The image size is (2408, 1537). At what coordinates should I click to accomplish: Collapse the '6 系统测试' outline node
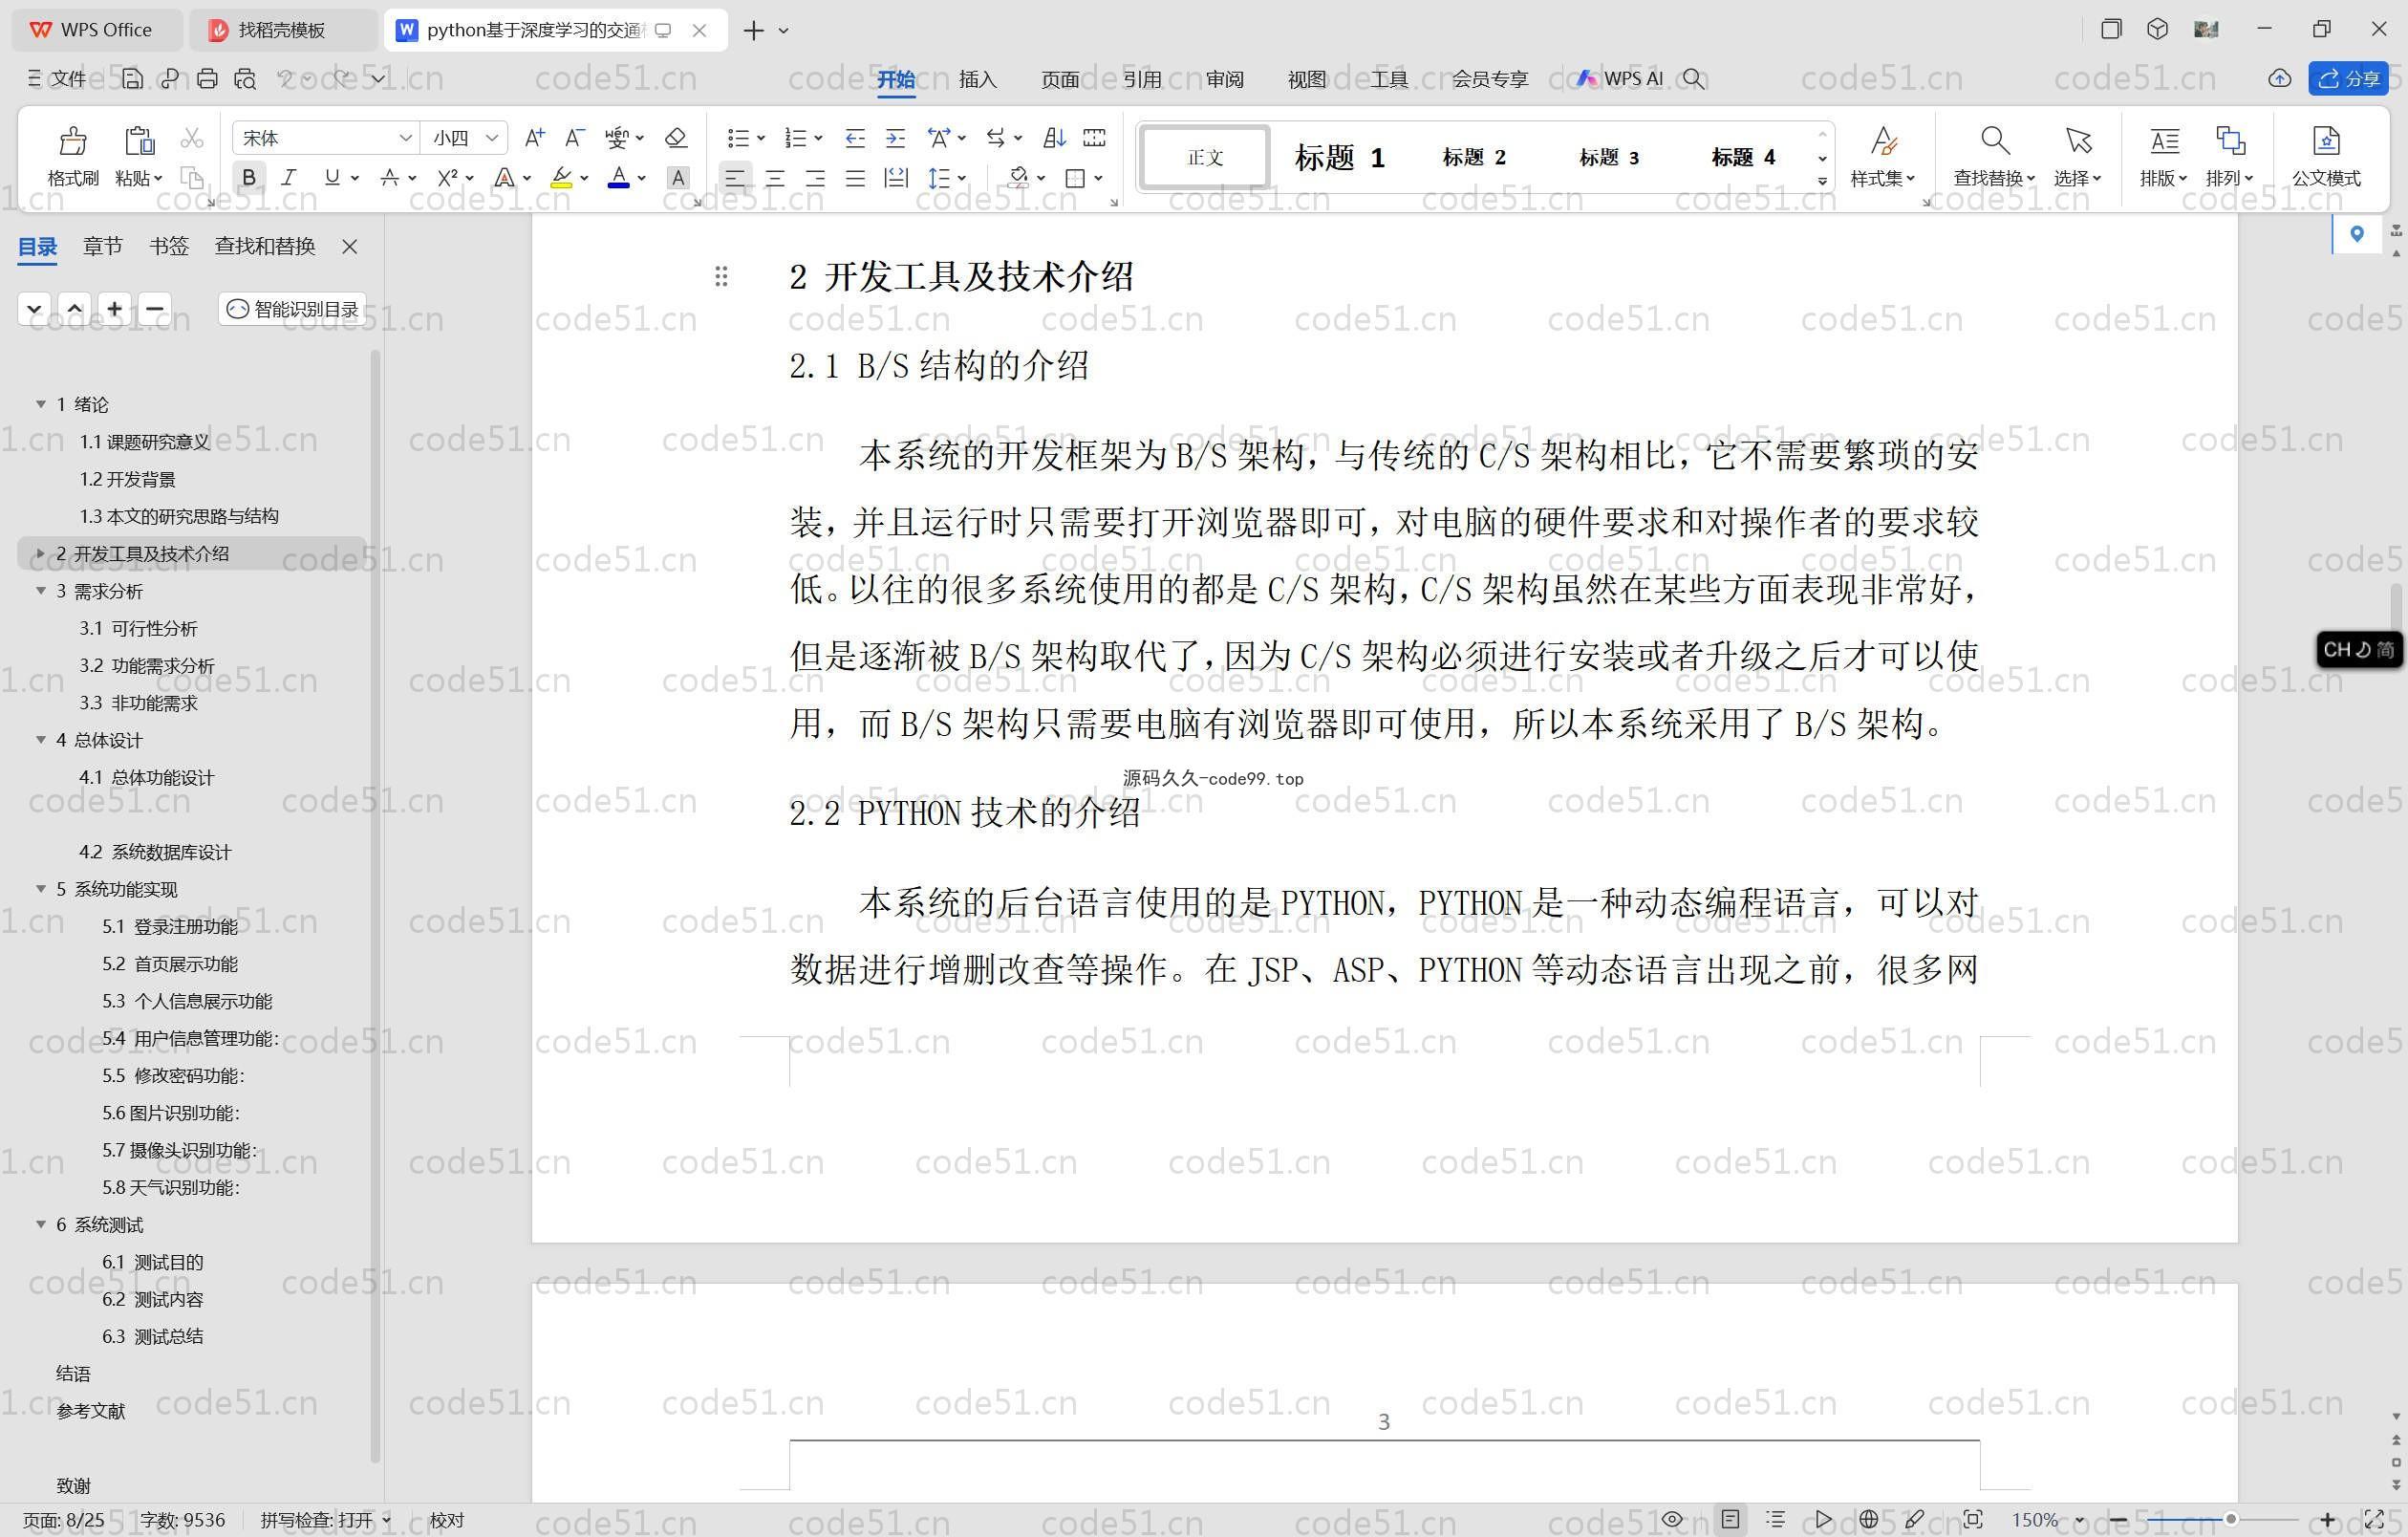pos(41,1224)
